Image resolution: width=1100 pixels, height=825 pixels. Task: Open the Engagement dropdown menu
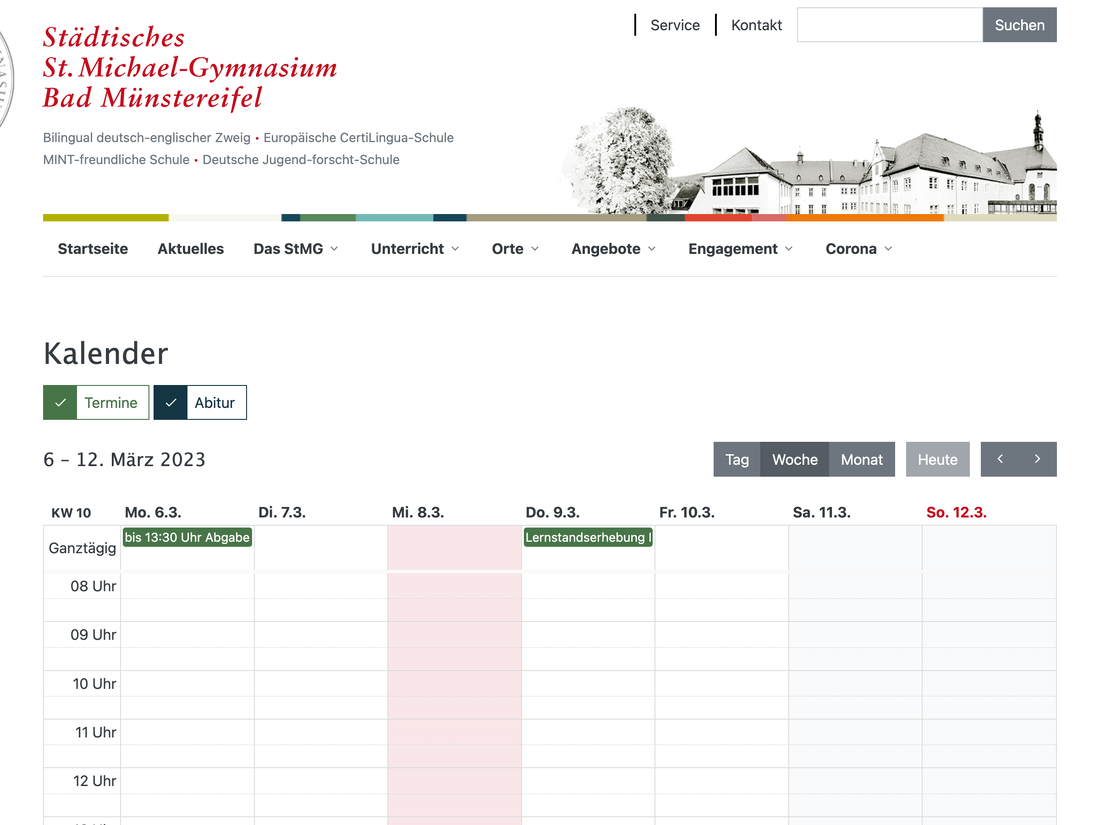pos(740,249)
